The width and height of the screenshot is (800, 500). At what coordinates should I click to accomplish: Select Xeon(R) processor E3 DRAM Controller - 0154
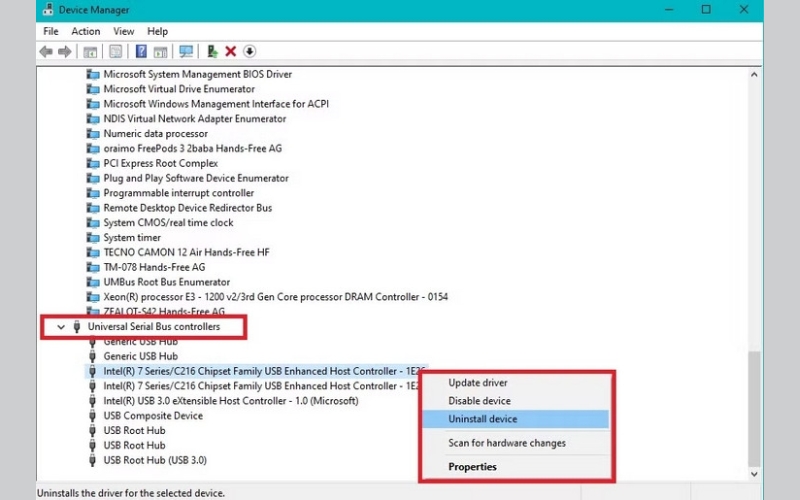276,296
